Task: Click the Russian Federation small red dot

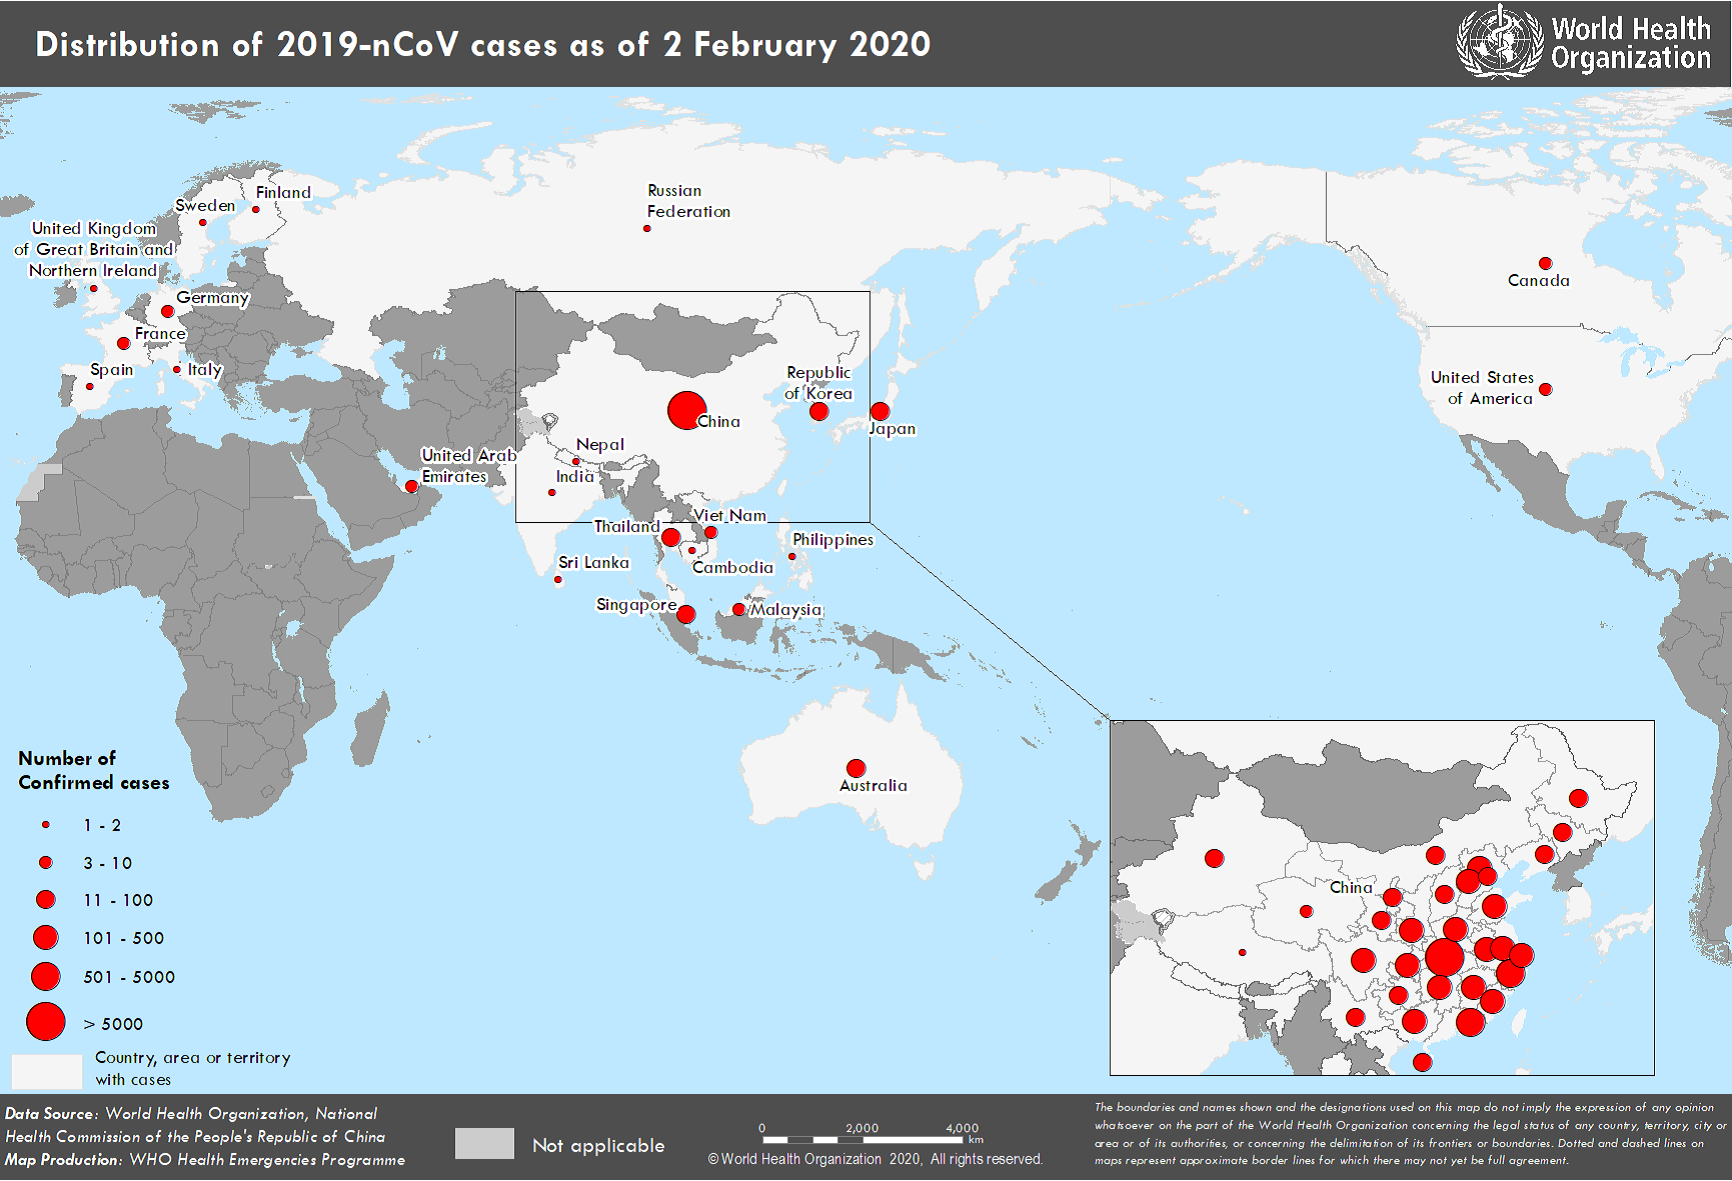Action: click(x=647, y=228)
